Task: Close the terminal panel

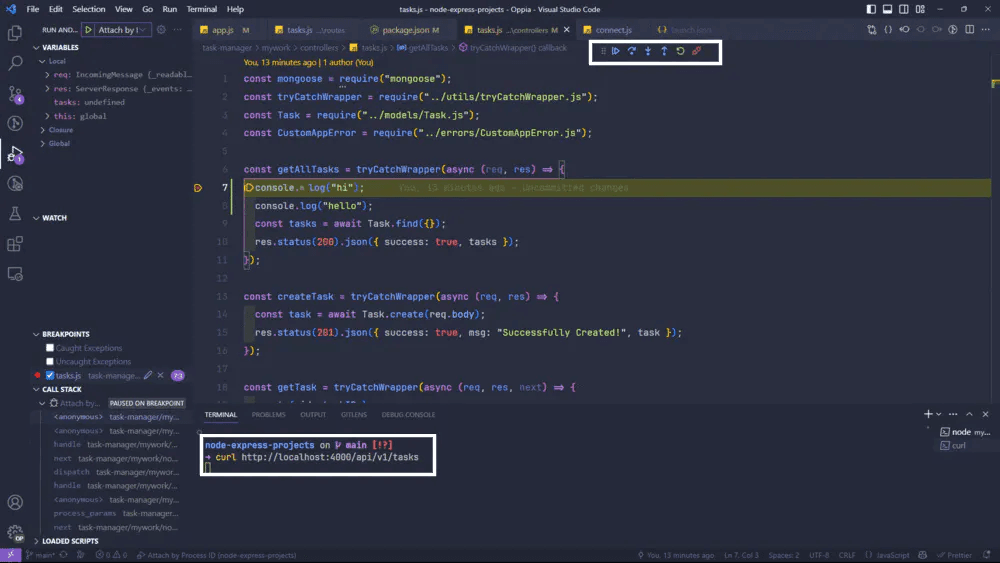Action: pyautogui.click(x=985, y=414)
